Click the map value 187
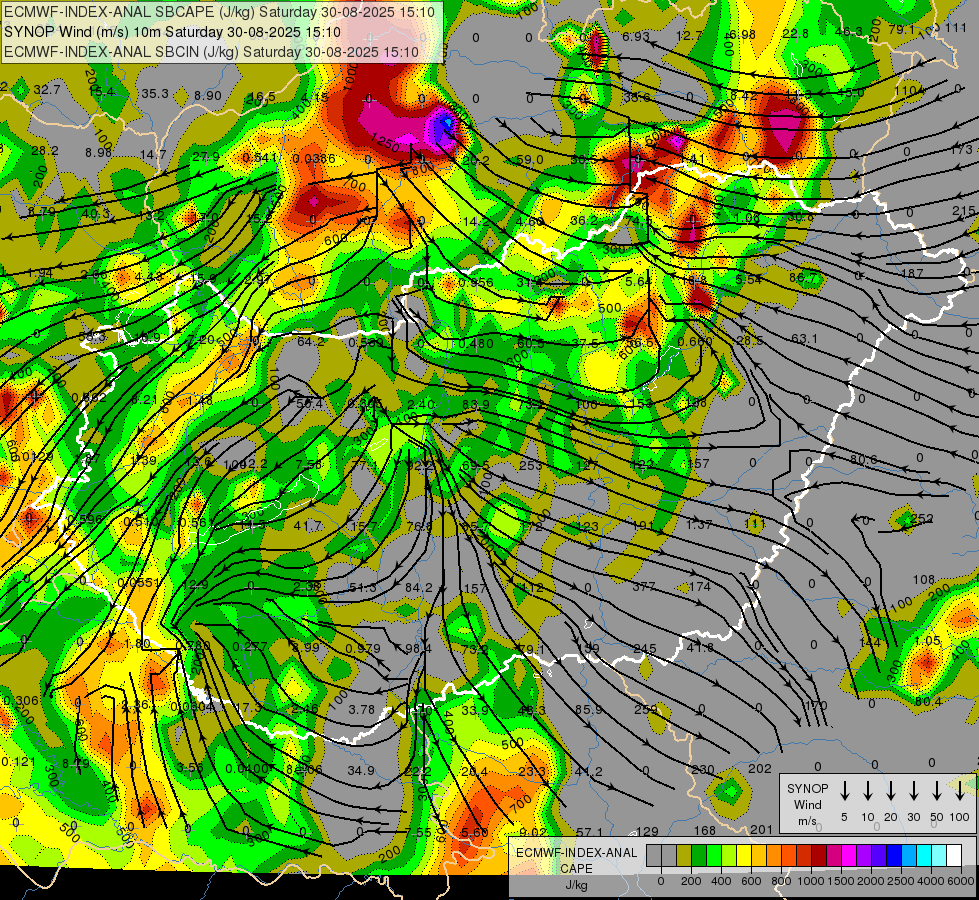Screen dimensions: 979x900 (912, 273)
